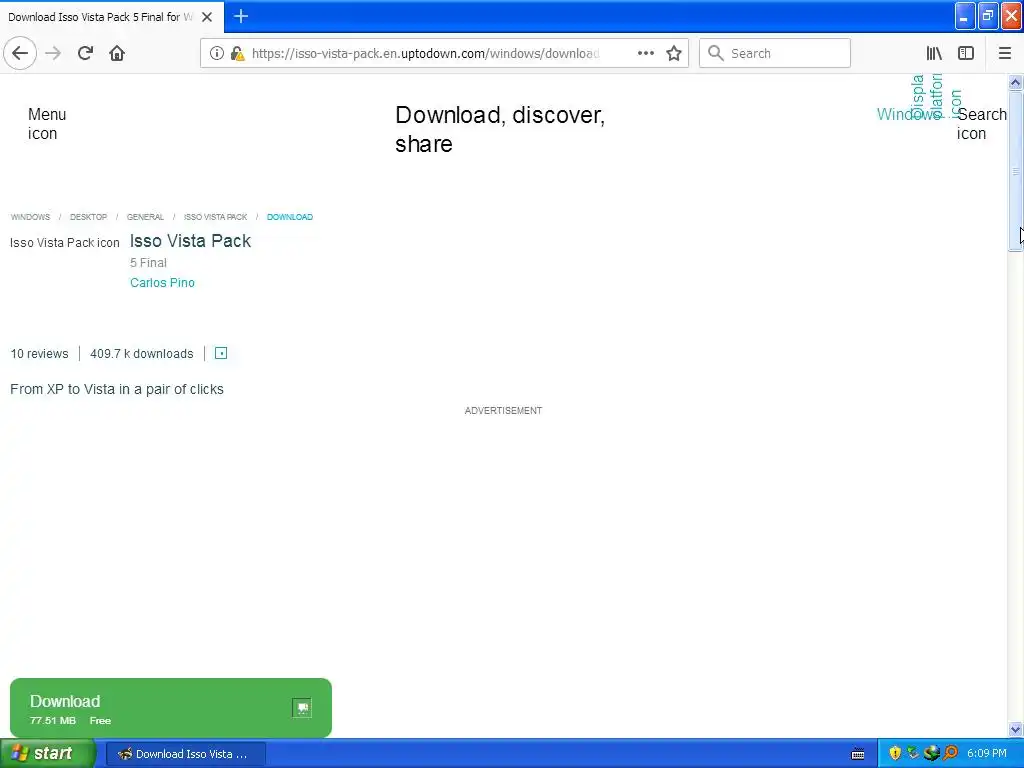This screenshot has width=1024, height=768.
Task: Click the Isso Vista Pack title
Action: (190, 241)
